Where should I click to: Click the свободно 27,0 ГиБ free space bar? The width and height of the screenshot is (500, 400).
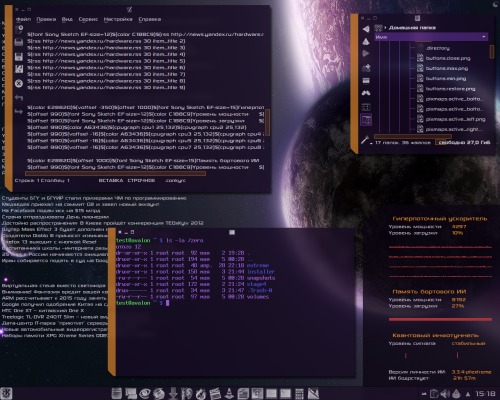(x=463, y=142)
